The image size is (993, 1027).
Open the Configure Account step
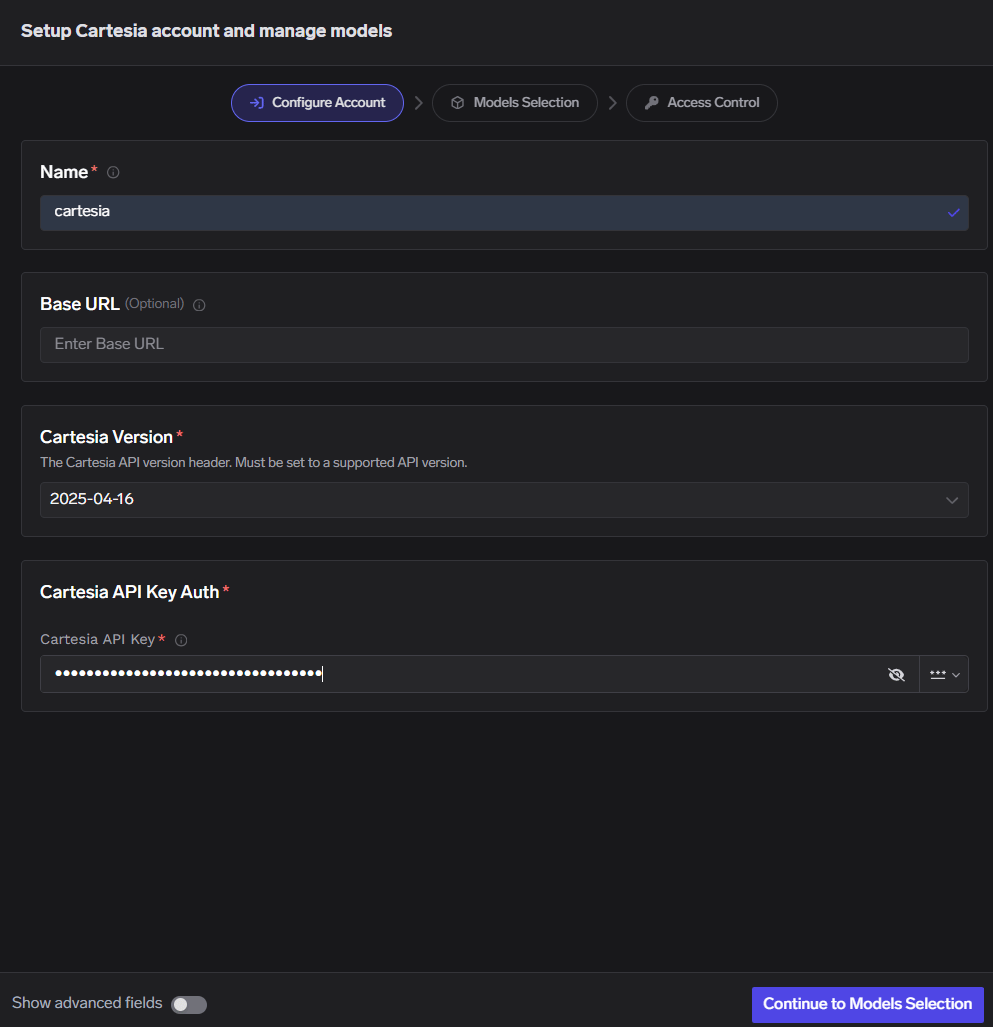(317, 103)
